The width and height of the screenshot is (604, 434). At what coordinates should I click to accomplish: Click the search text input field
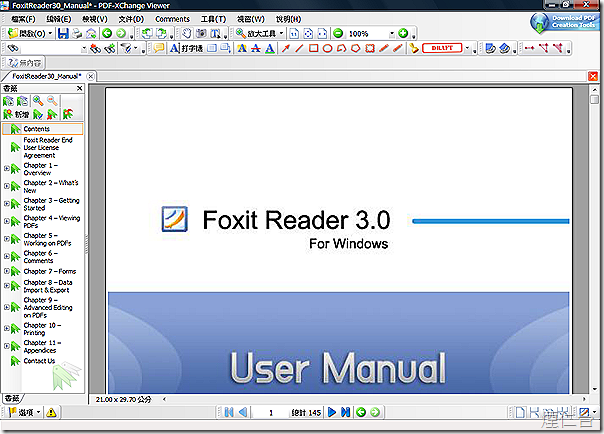coord(50,49)
